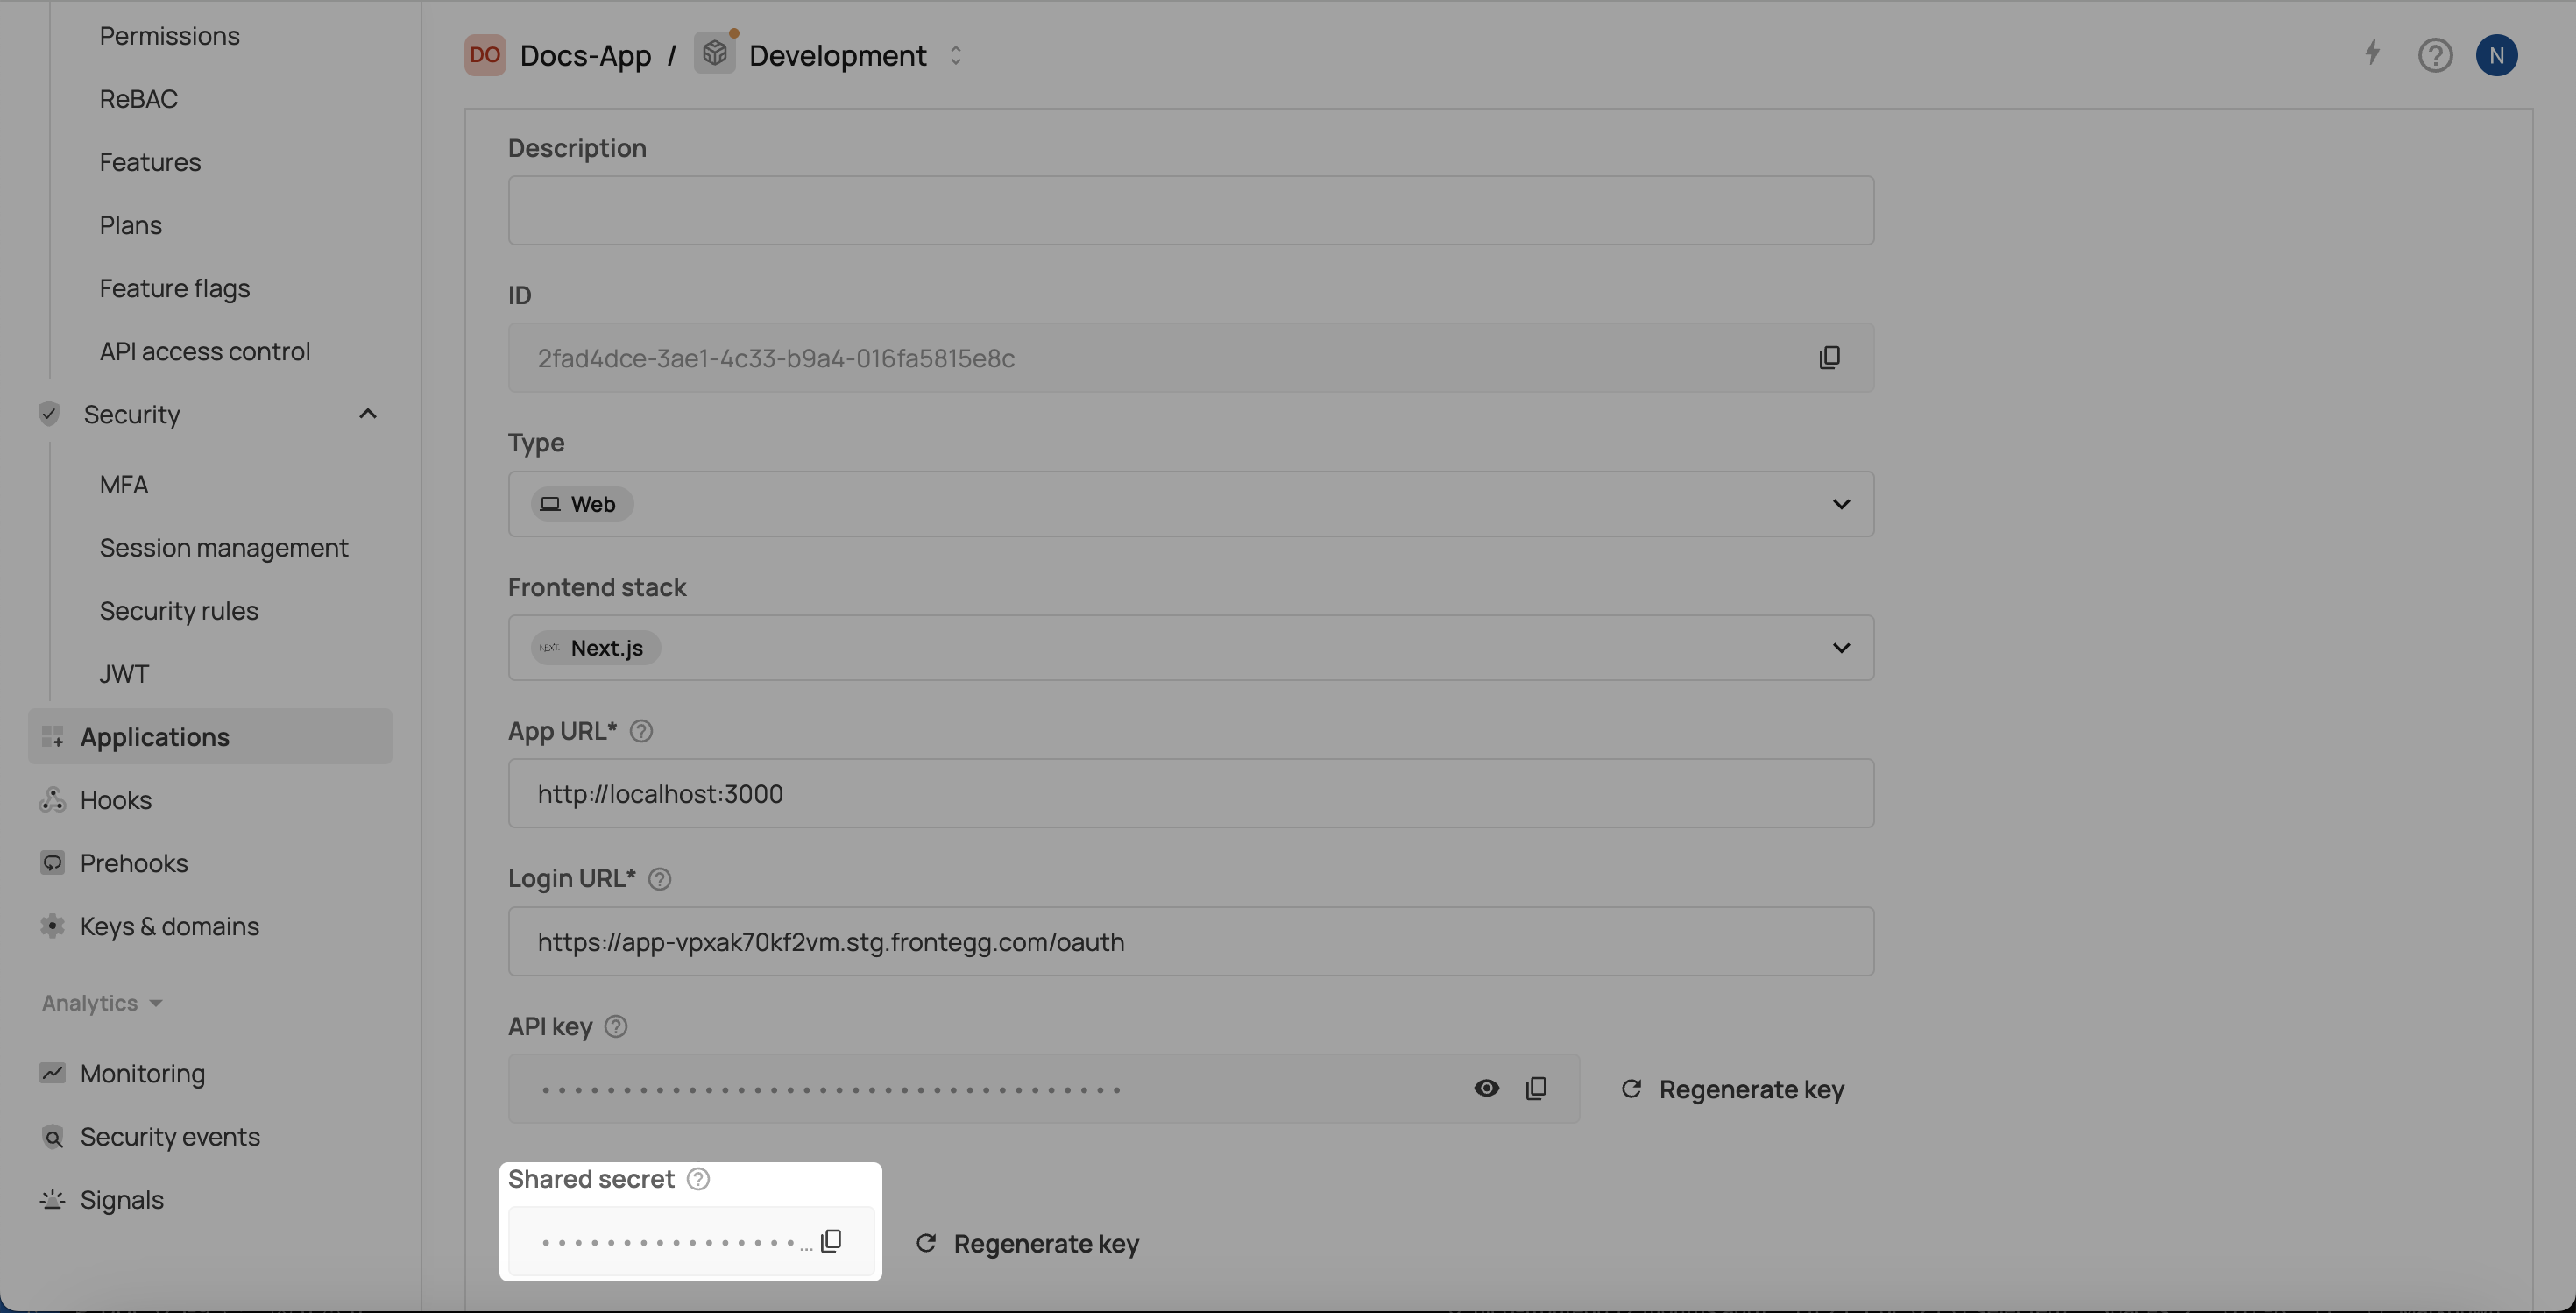Open Session management settings
The height and width of the screenshot is (1313, 2576).
click(x=224, y=548)
